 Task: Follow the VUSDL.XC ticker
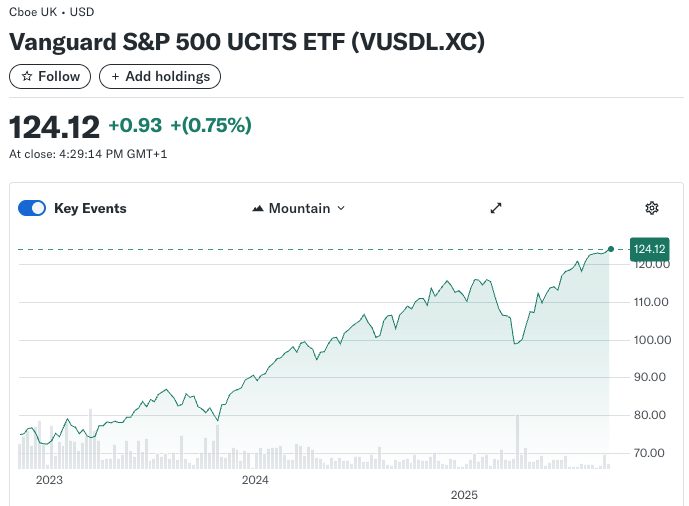tap(50, 77)
